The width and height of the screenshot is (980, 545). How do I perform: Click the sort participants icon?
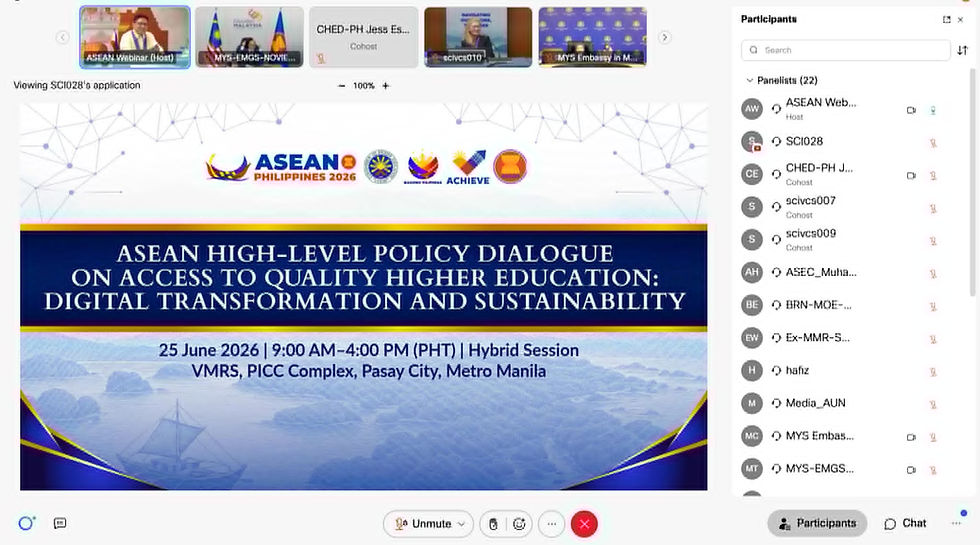[x=962, y=50]
